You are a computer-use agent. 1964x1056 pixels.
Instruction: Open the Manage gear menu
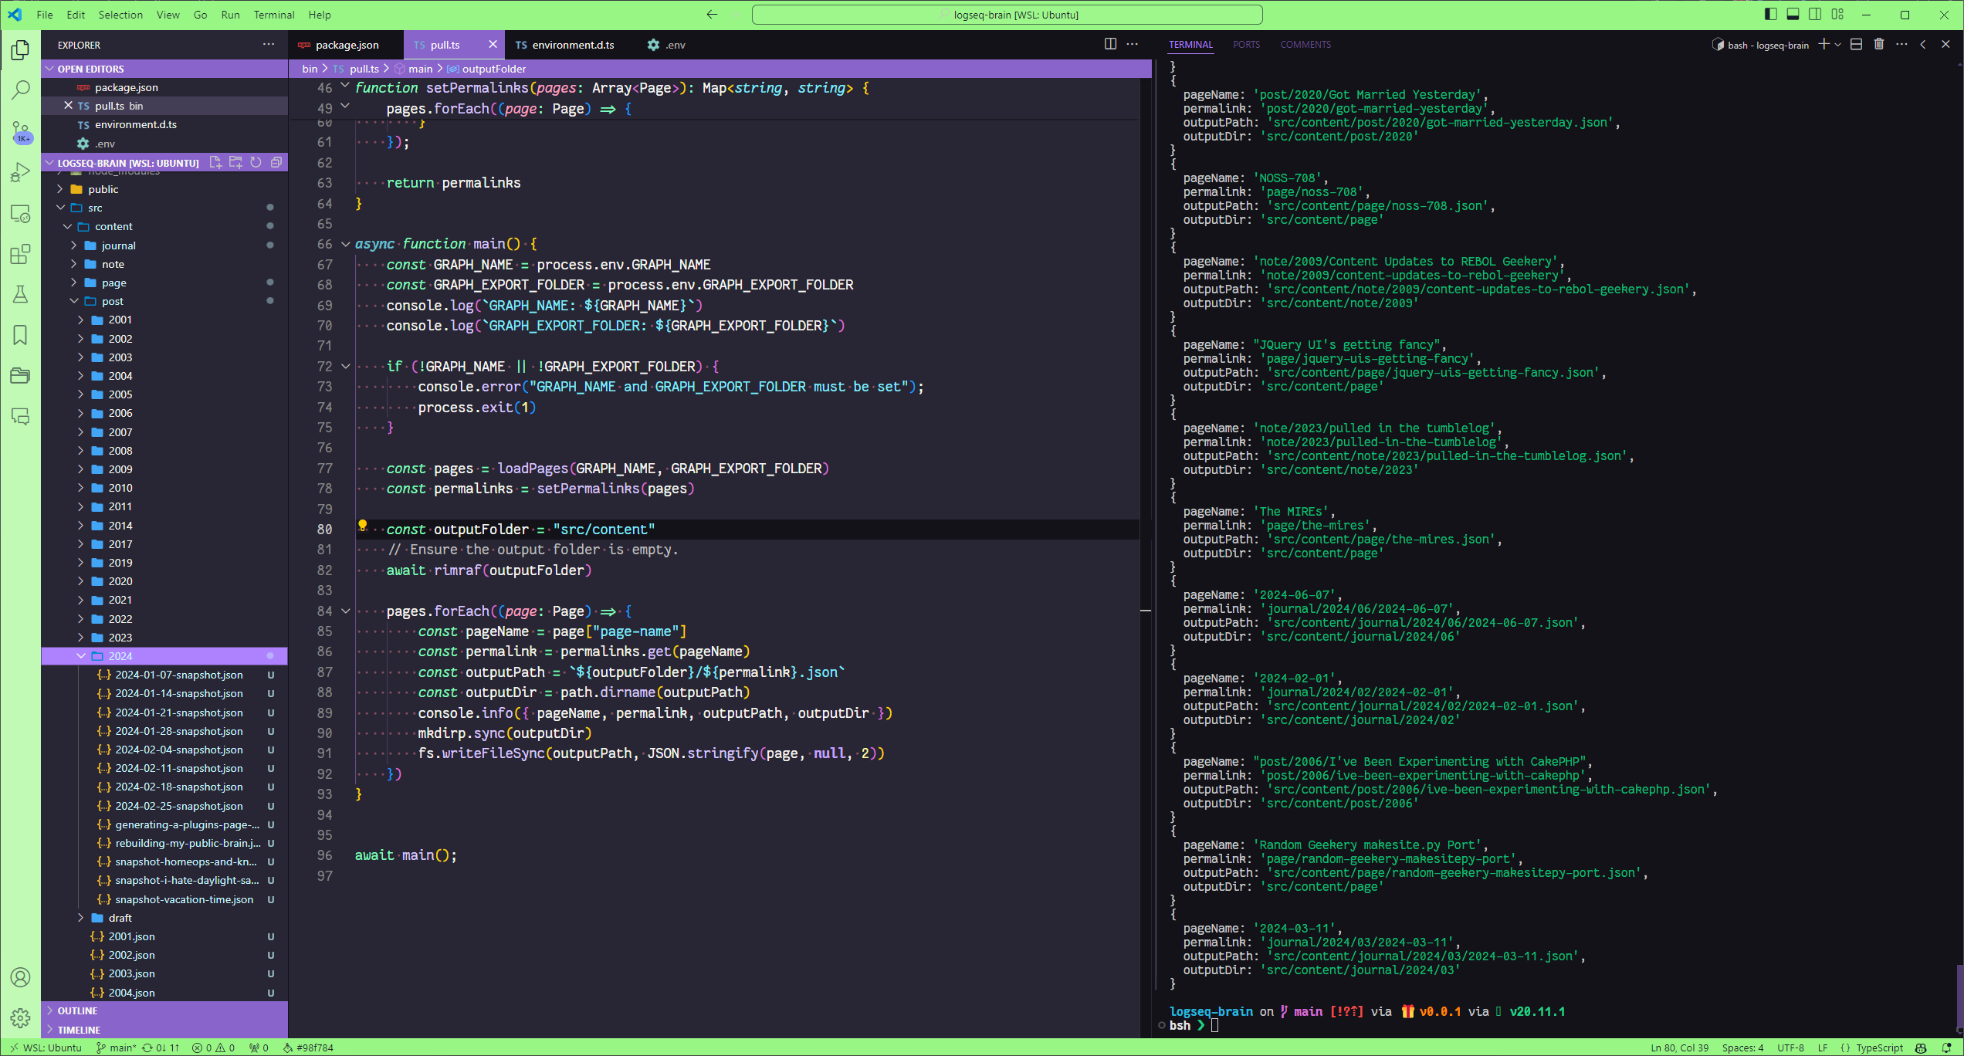pos(20,1018)
